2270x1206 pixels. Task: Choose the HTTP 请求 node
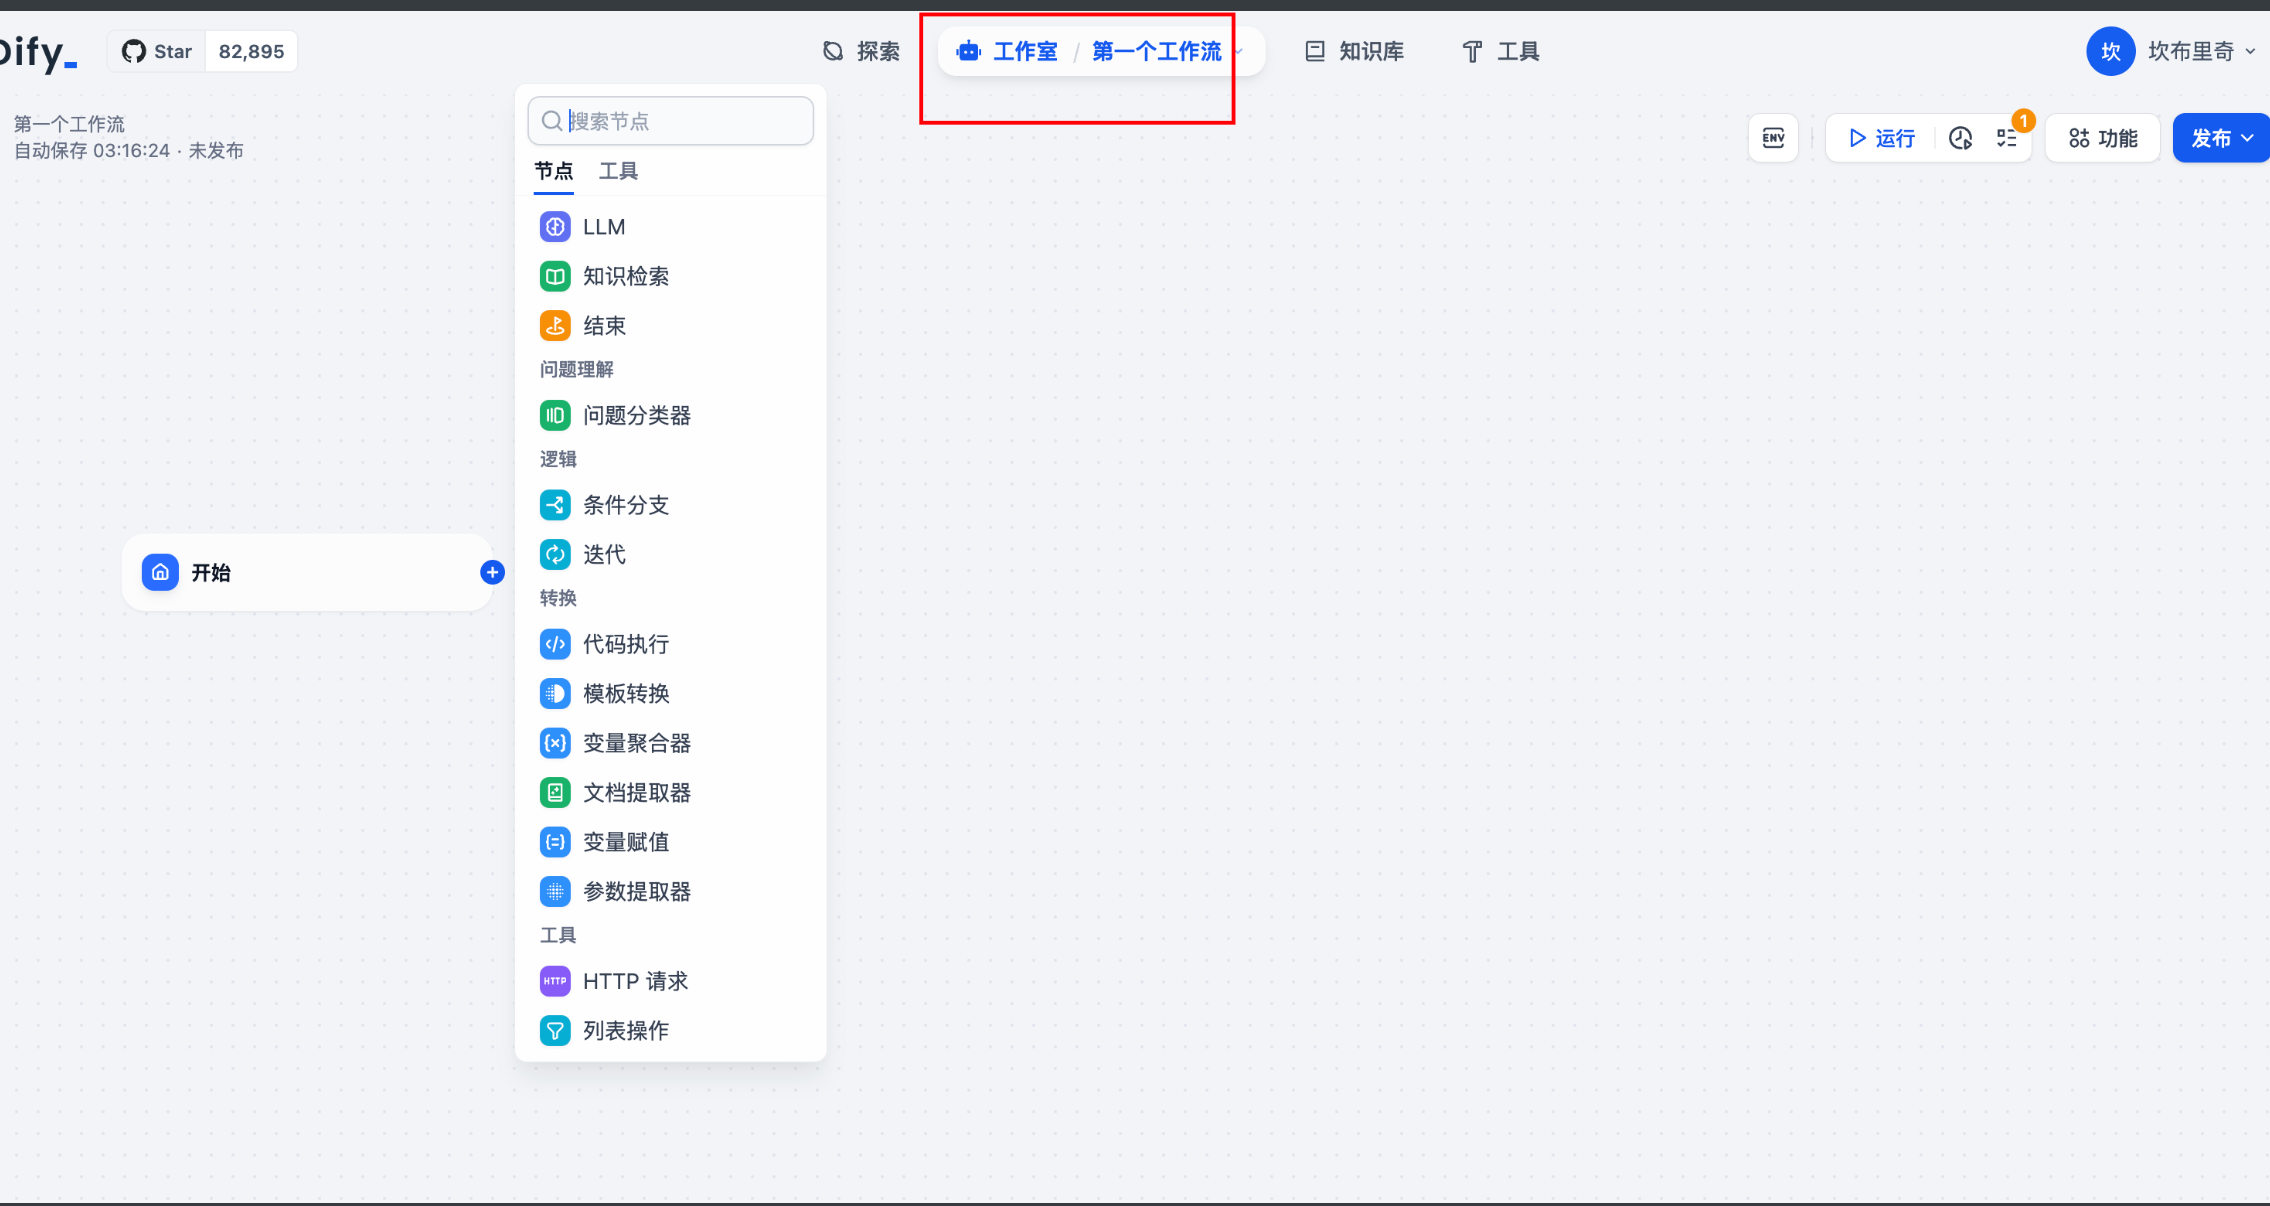(634, 981)
